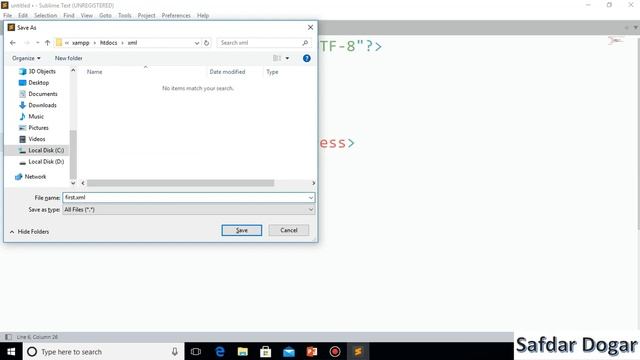Screen dimensions: 640x360
Task: Select Network in navigation pane
Action: tap(31, 177)
